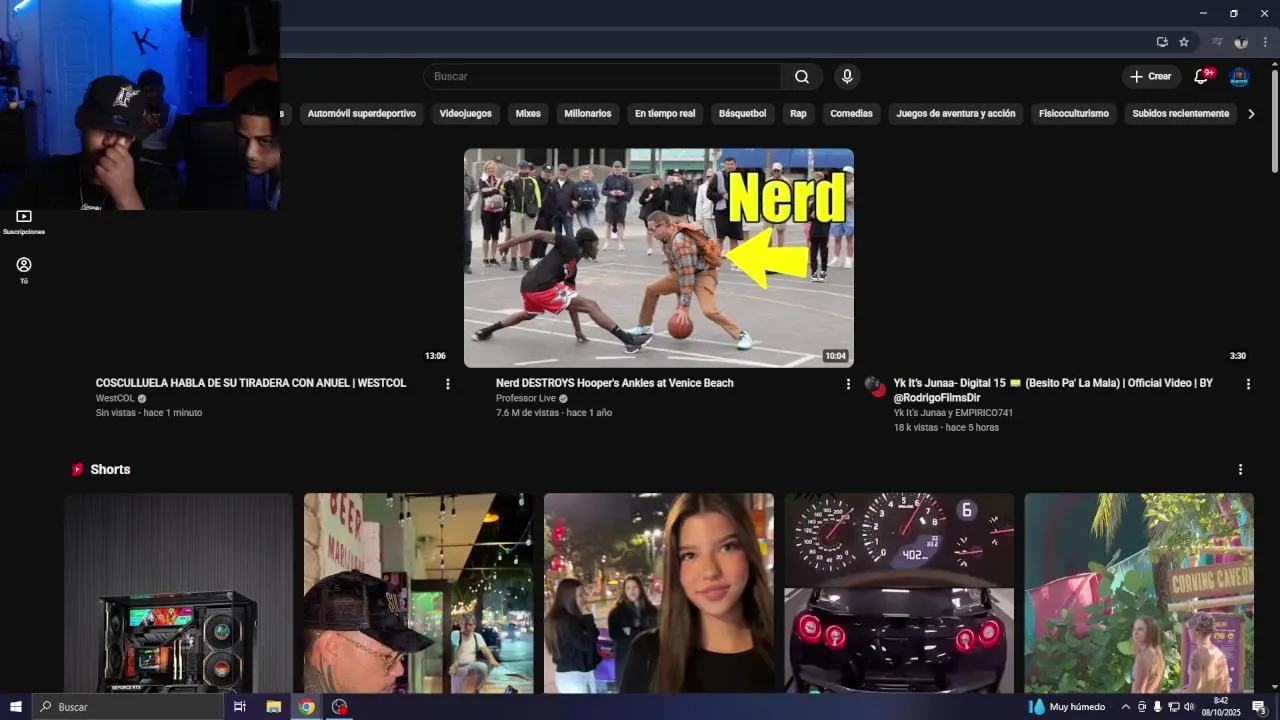Open the Windows notification center icon
This screenshot has width=1280, height=720.
[1259, 707]
